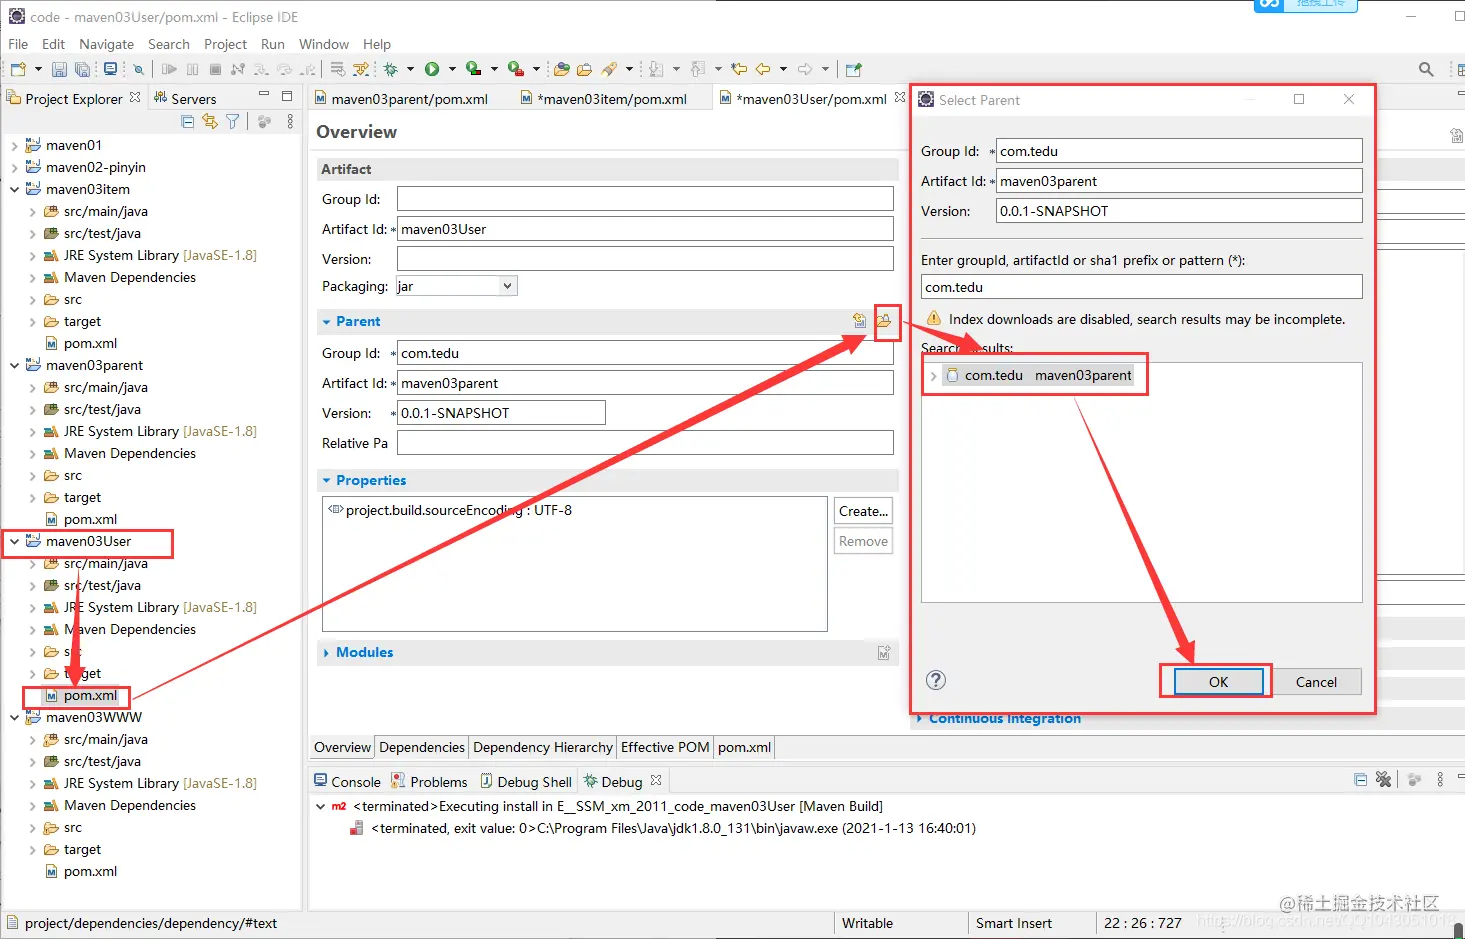Open the Run button dropdown arrow
Screen dimensions: 1465x939
(452, 69)
